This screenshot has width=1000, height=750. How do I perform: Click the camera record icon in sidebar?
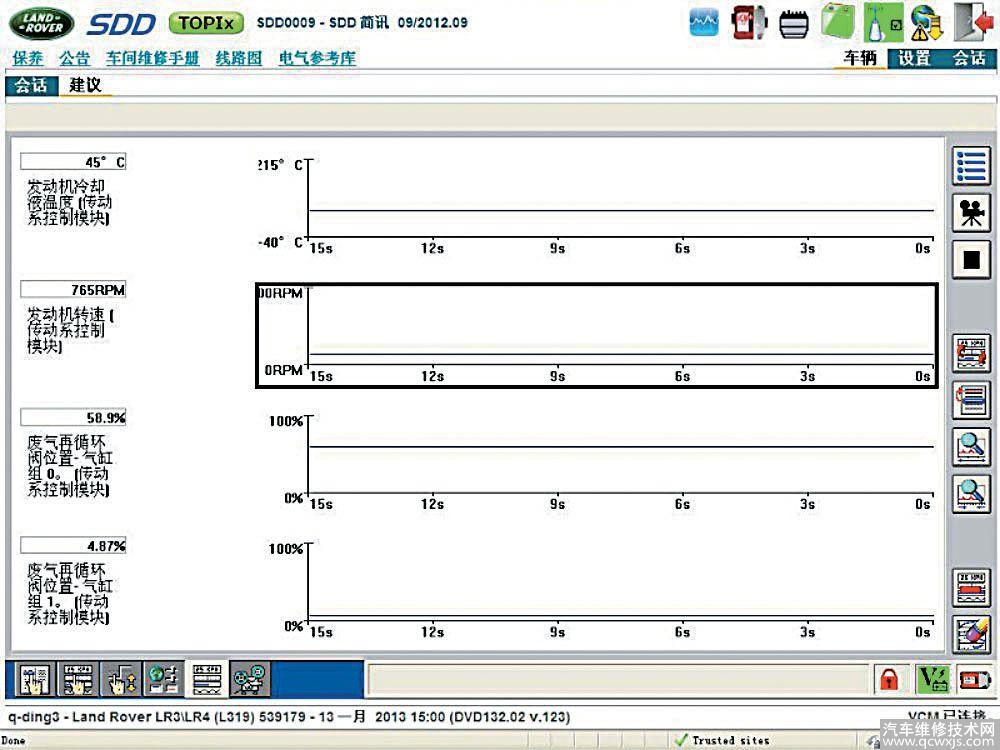point(970,213)
